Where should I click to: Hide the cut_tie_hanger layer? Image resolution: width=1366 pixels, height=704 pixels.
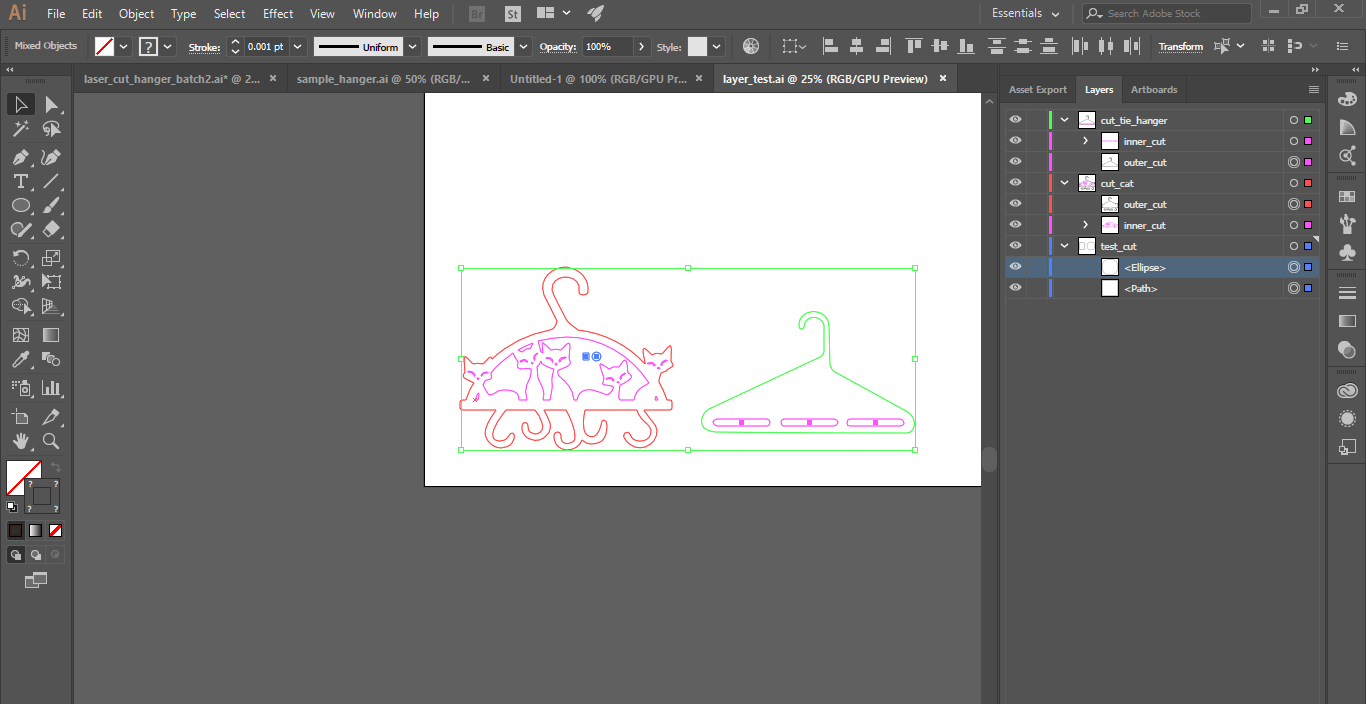coord(1016,120)
